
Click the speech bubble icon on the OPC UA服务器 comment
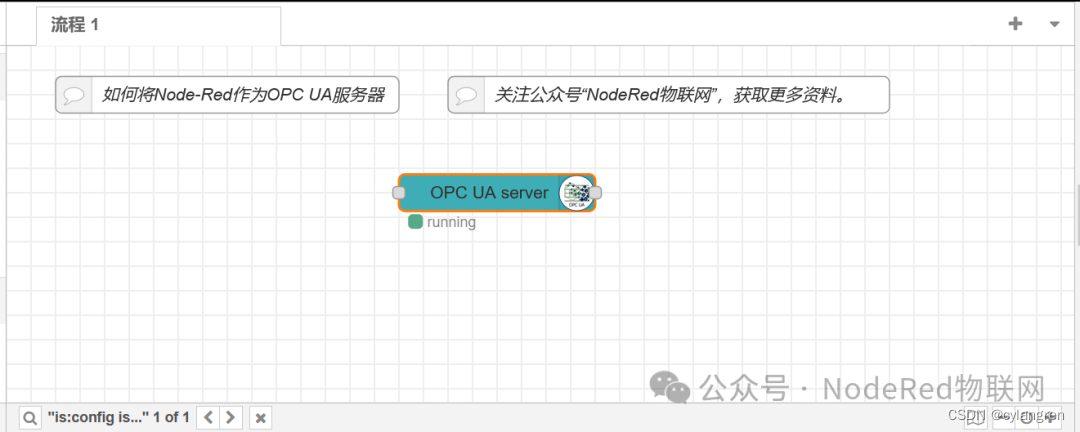pyautogui.click(x=73, y=95)
